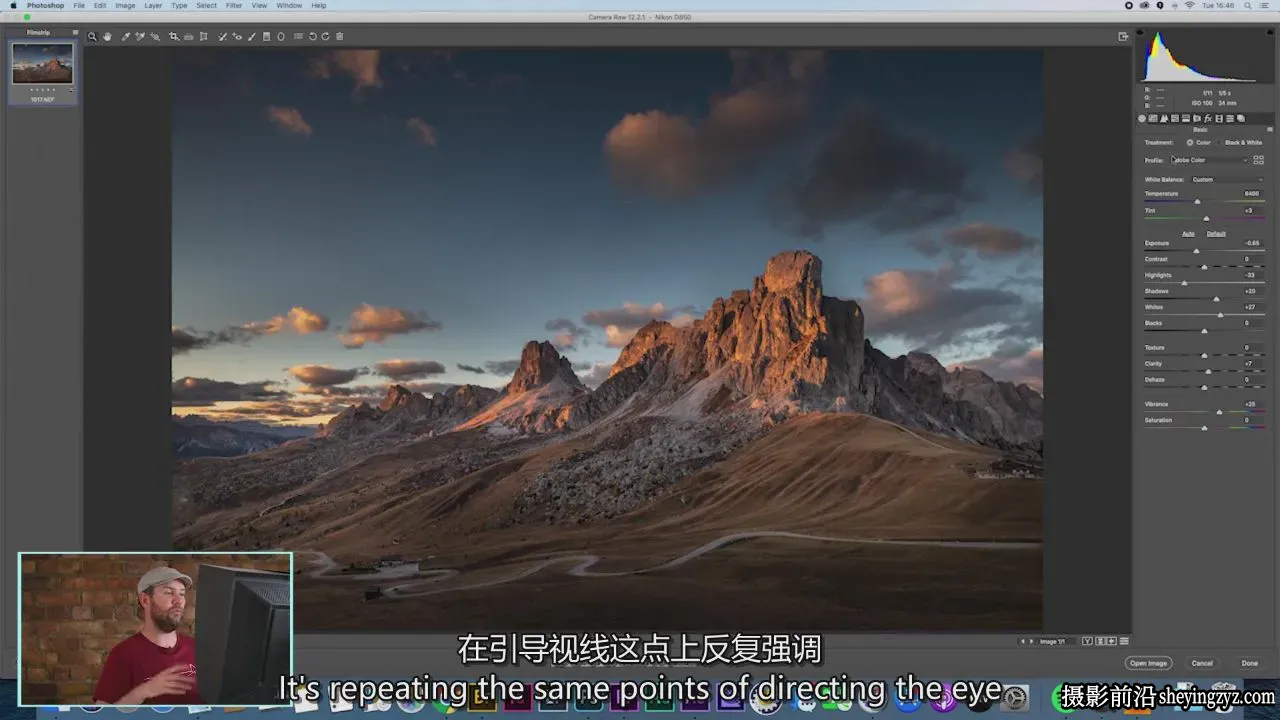
Task: Select the Zoom tool in Camera Raw toolbar
Action: 92,36
